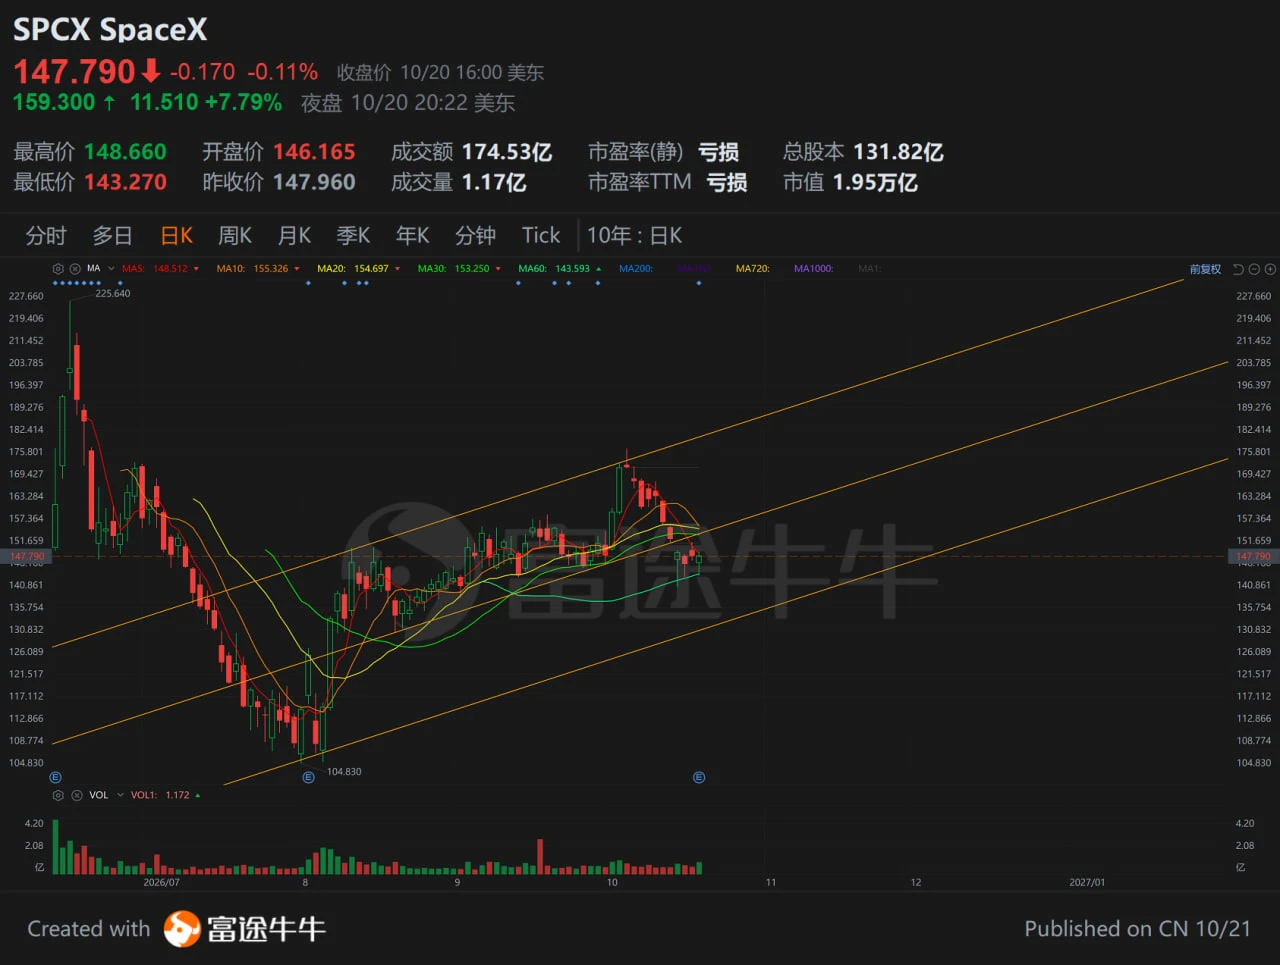Image resolution: width=1280 pixels, height=965 pixels.
Task: Open MA5 line options arrow
Action: [x=196, y=269]
